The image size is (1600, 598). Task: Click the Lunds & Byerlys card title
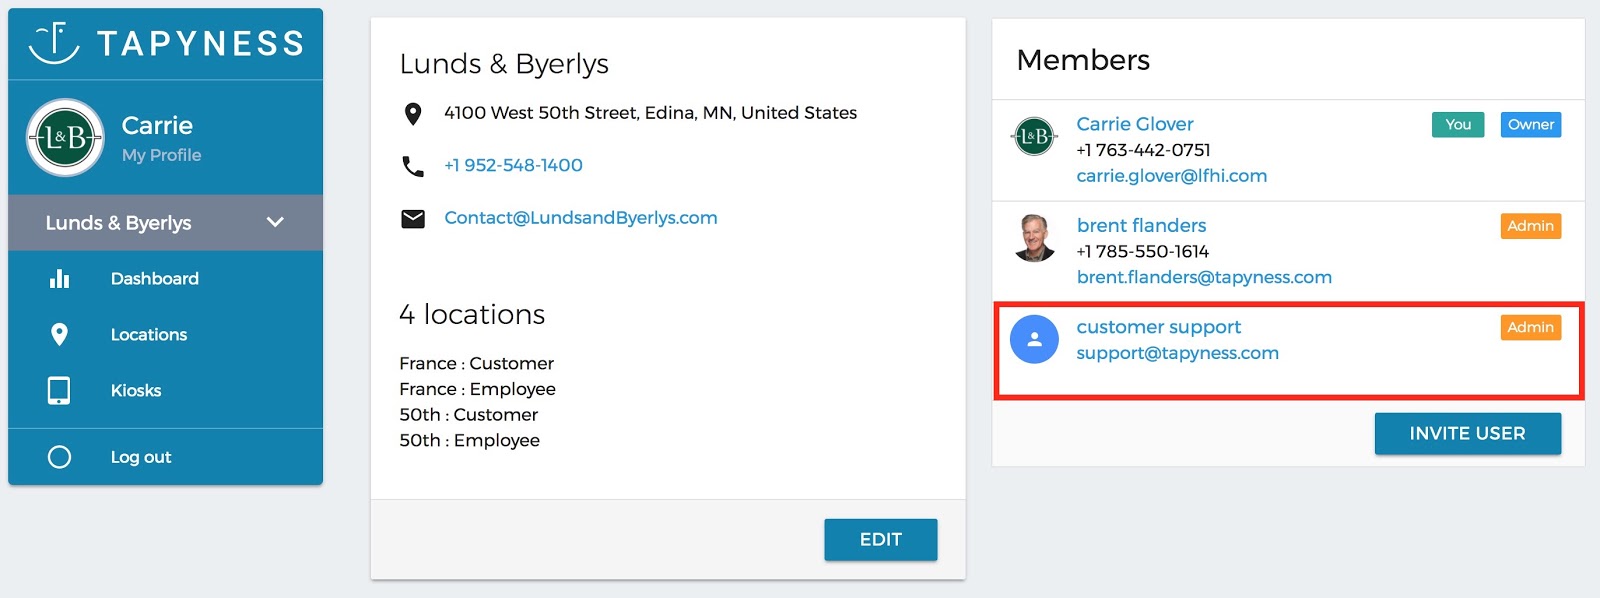tap(504, 64)
